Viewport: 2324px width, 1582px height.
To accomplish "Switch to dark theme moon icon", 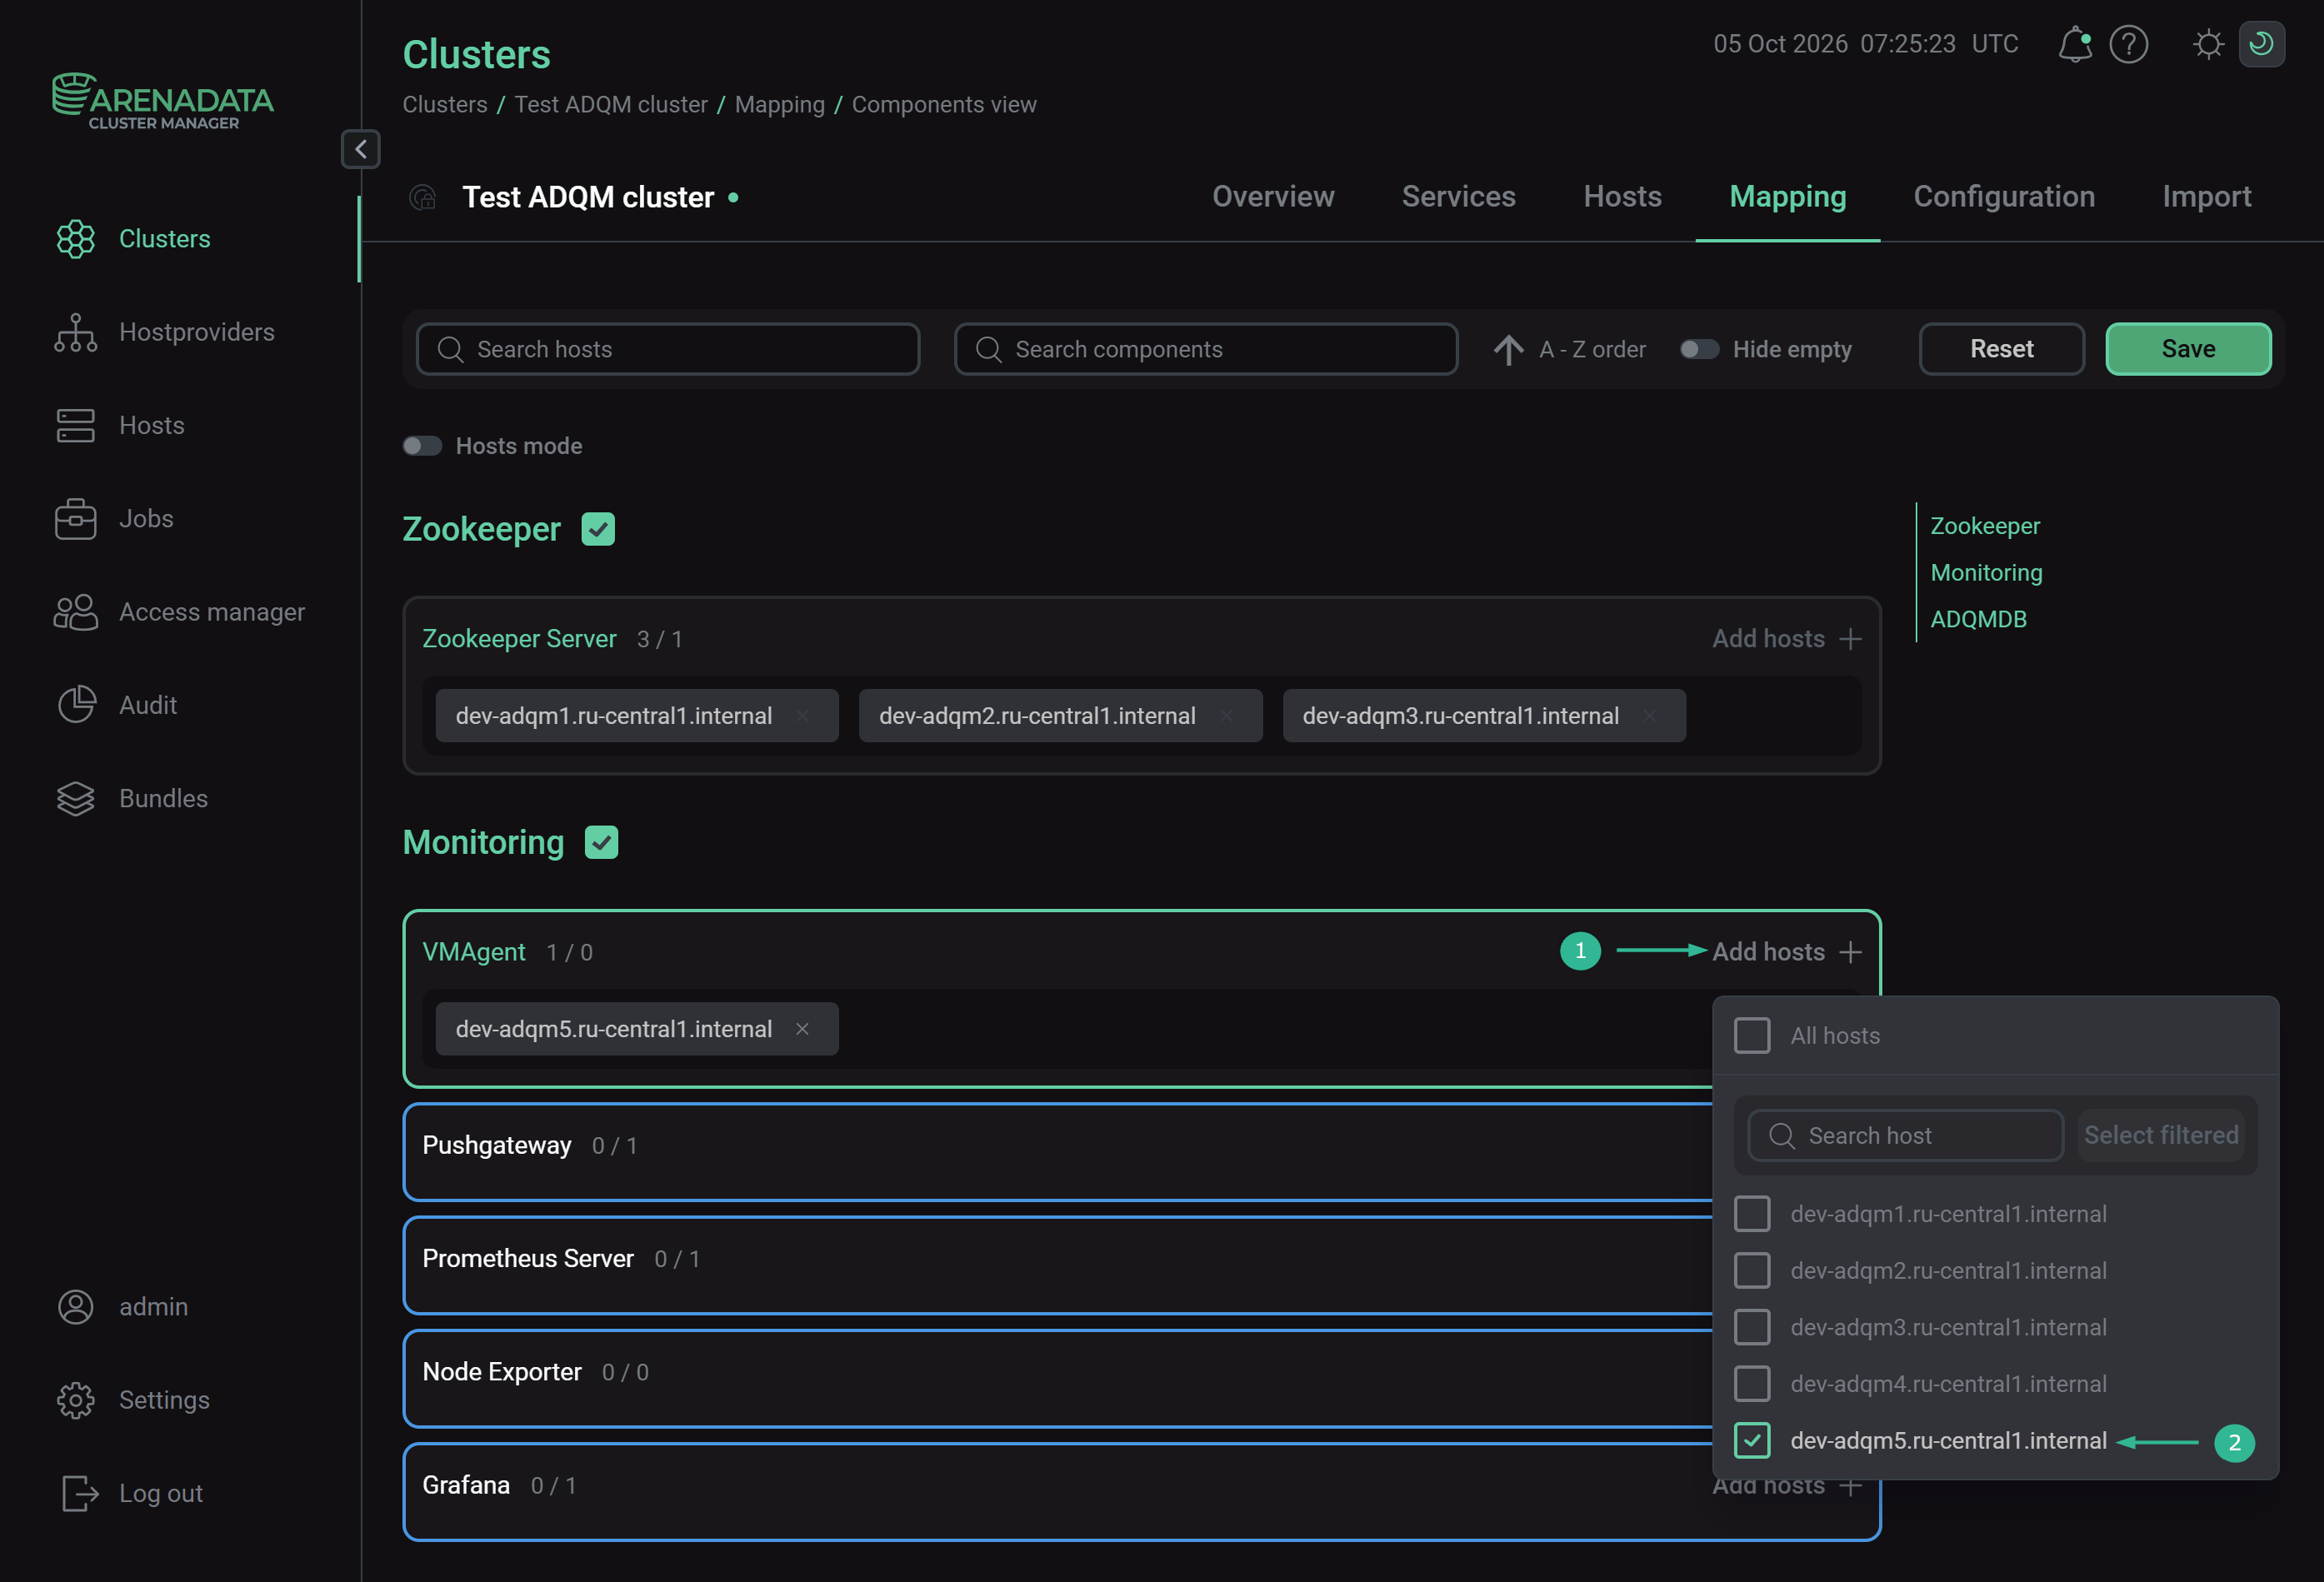I will coord(2261,44).
